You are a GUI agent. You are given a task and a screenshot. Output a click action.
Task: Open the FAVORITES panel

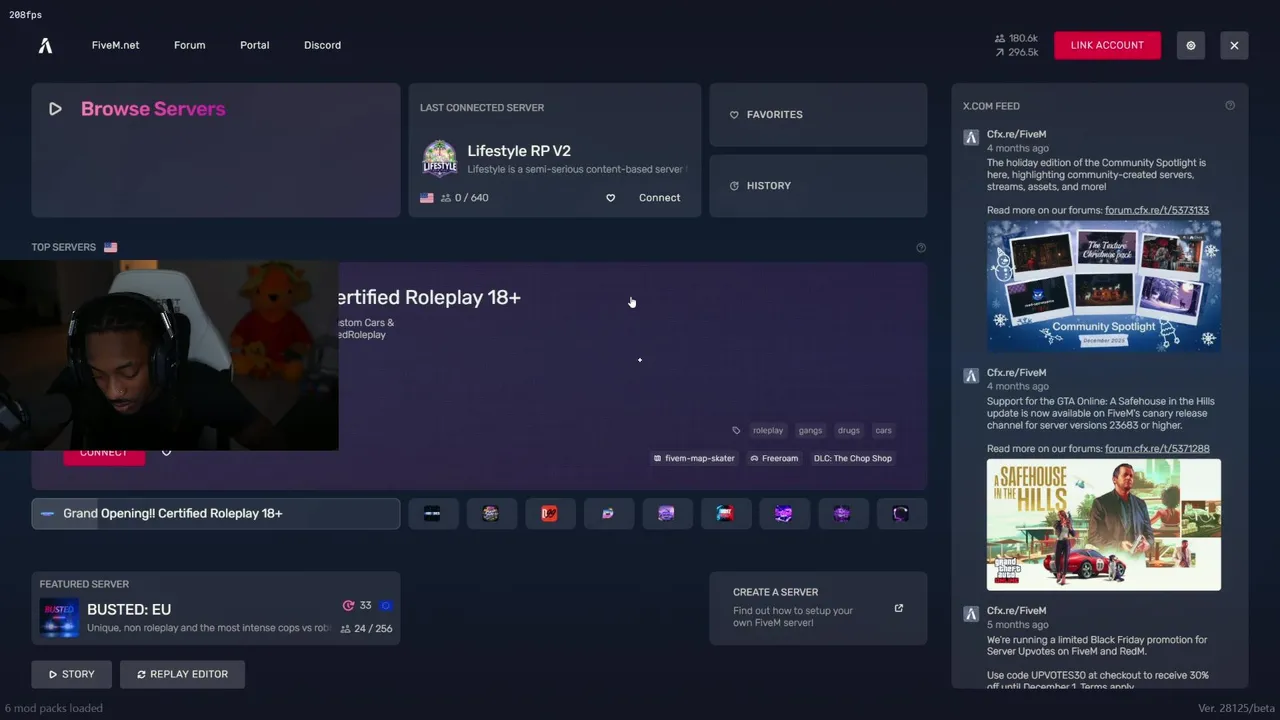pos(818,114)
